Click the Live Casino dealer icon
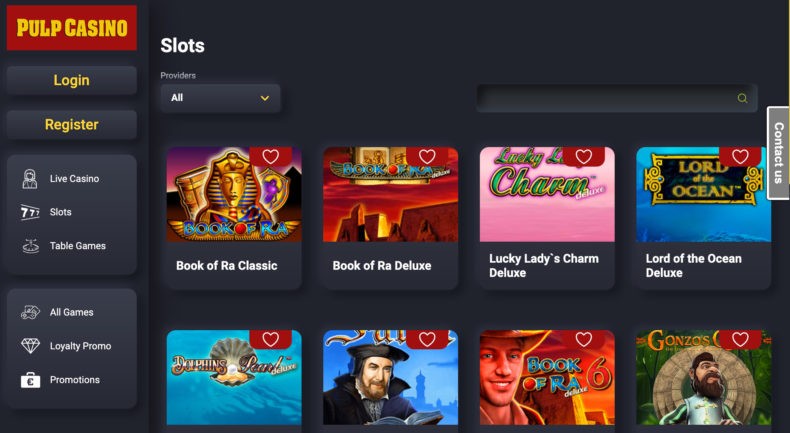Viewport: 790px width, 433px height. (x=30, y=179)
